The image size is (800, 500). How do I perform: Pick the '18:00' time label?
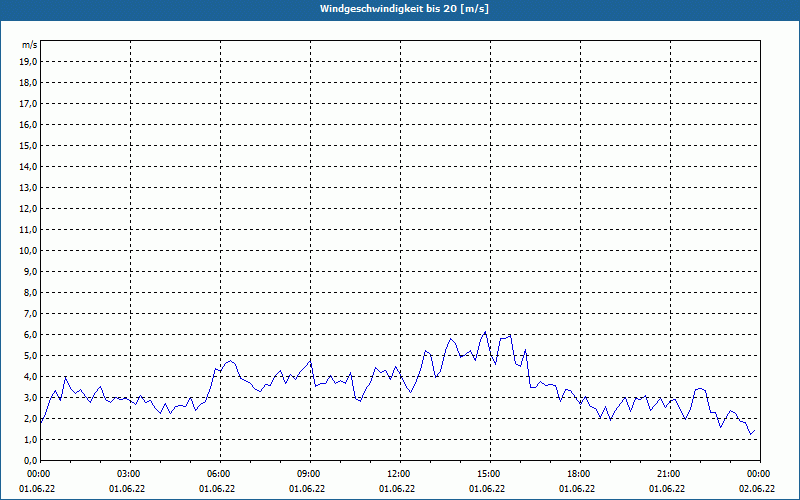(579, 474)
